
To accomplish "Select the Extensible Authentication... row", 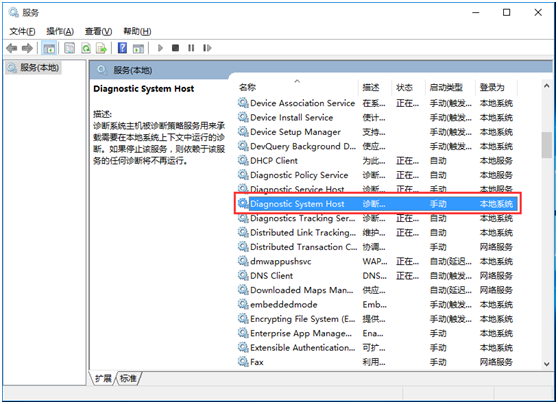I will click(x=377, y=347).
